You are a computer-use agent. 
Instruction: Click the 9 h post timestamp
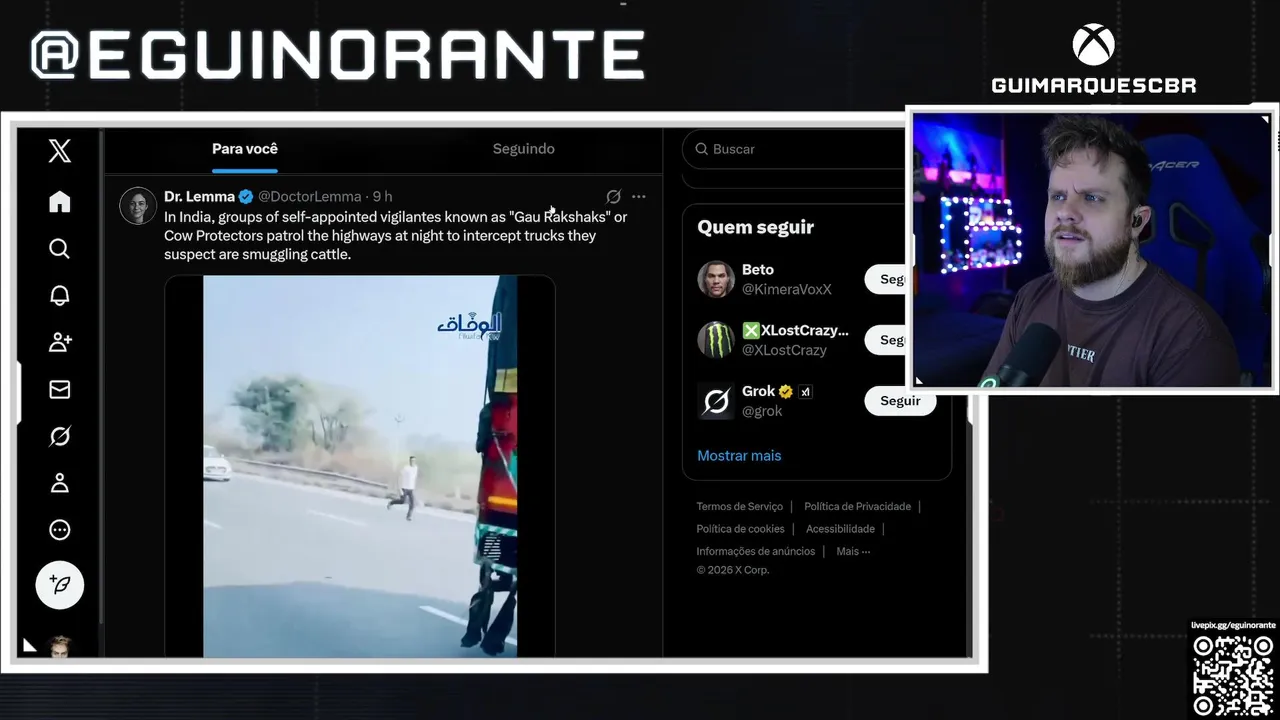382,197
